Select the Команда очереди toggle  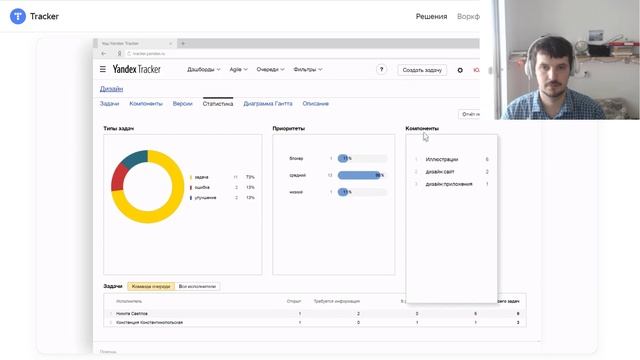pos(151,287)
